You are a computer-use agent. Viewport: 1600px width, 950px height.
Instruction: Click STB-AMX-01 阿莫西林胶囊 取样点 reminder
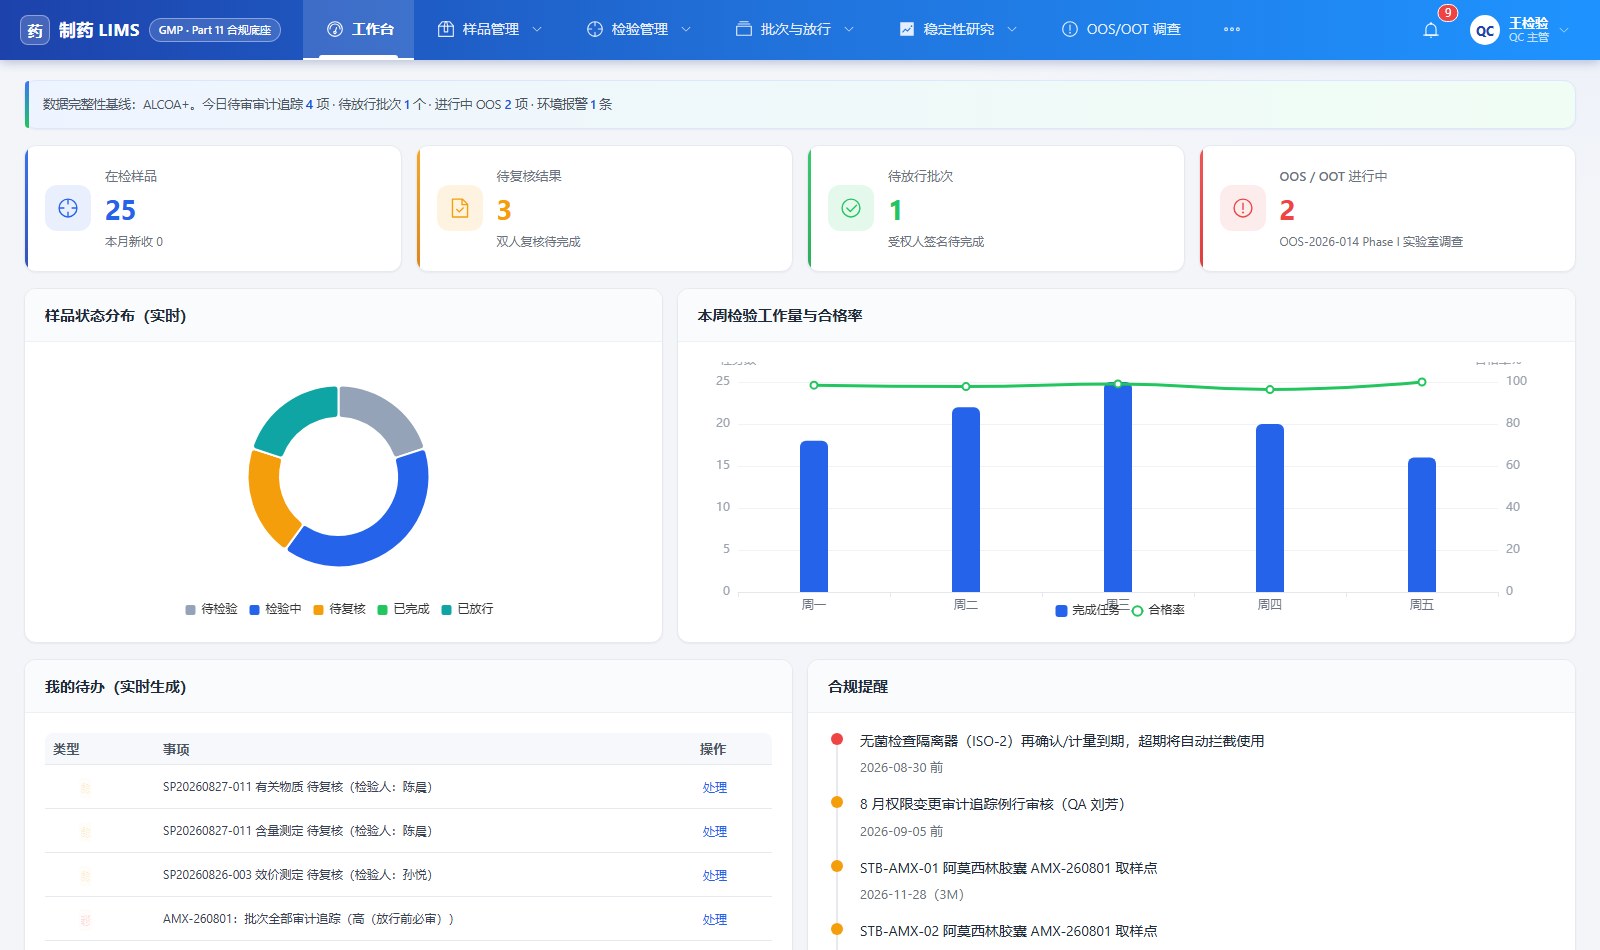click(x=1008, y=868)
